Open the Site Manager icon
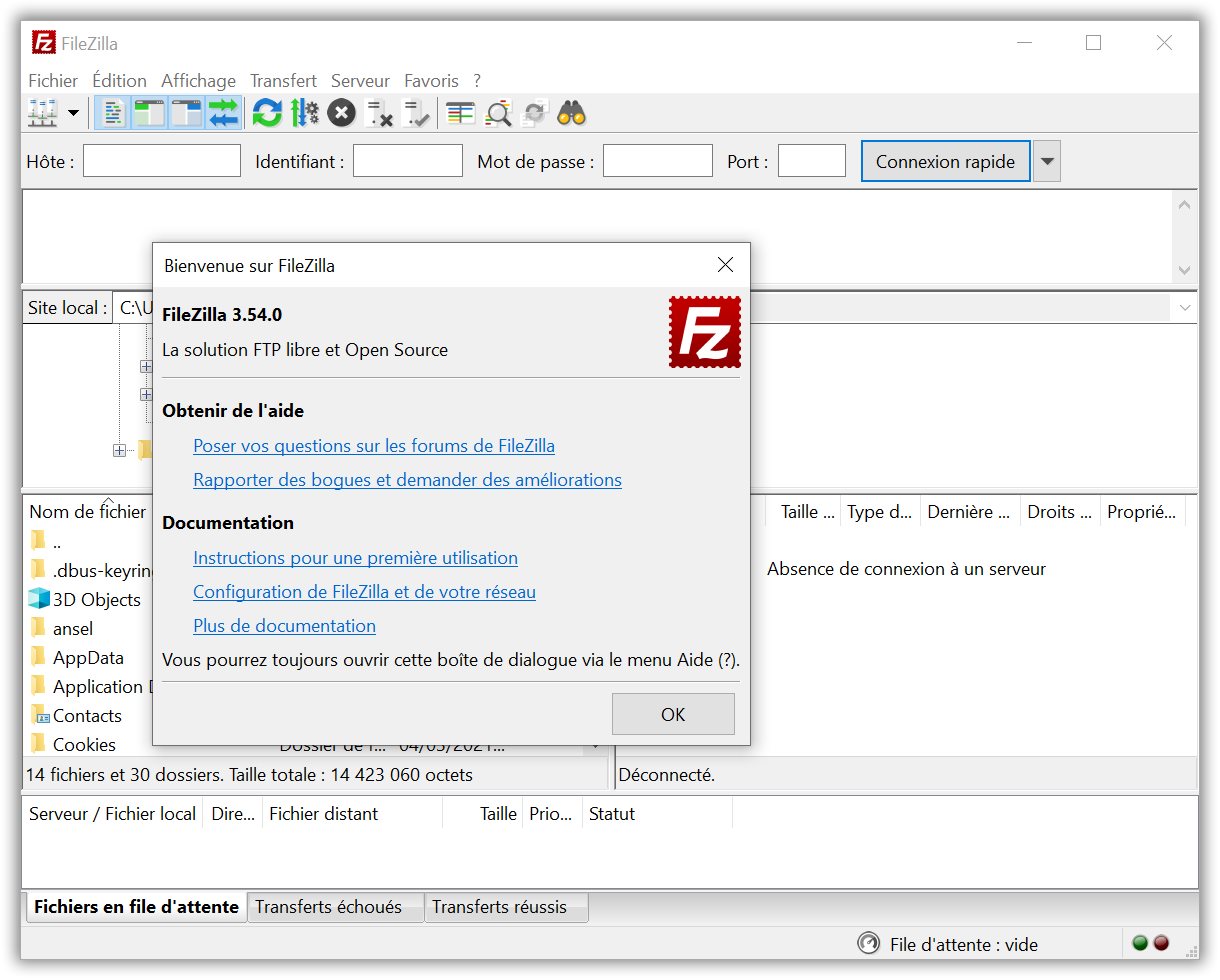 43,113
